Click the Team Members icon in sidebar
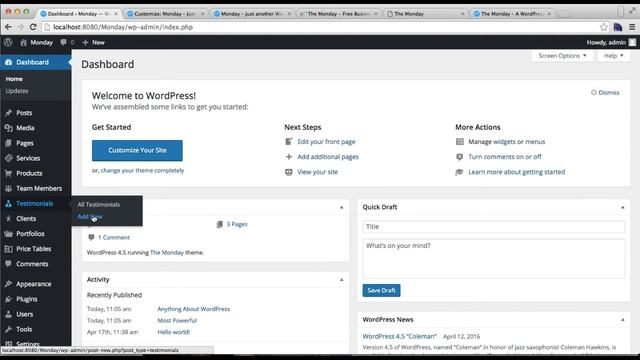 (x=9, y=188)
